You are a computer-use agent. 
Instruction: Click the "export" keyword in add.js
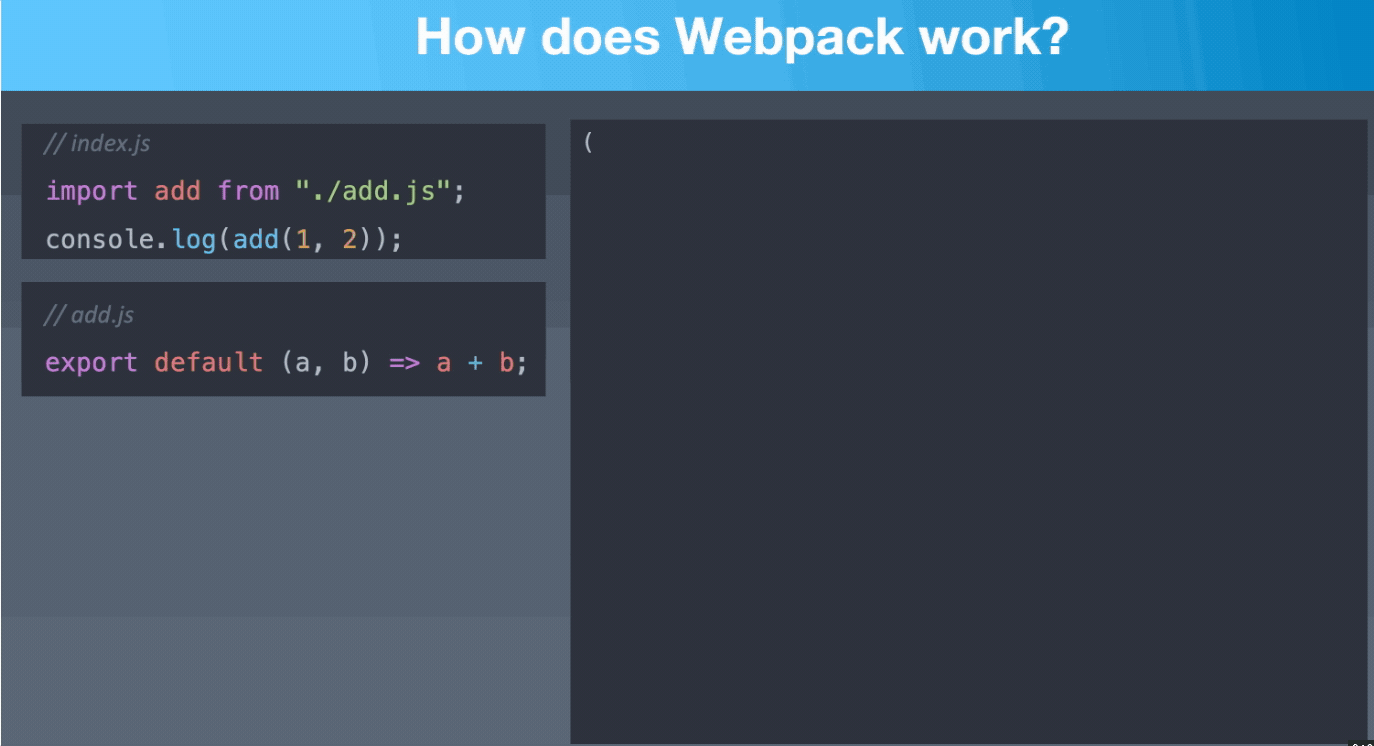(93, 362)
